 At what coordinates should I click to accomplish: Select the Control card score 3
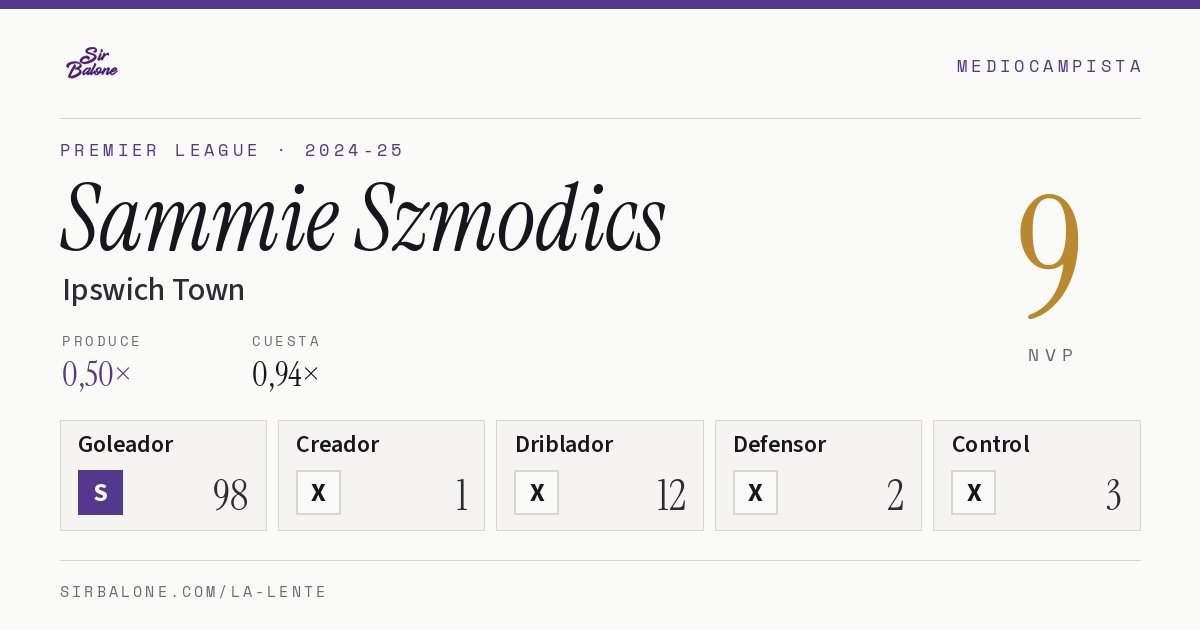point(1113,495)
